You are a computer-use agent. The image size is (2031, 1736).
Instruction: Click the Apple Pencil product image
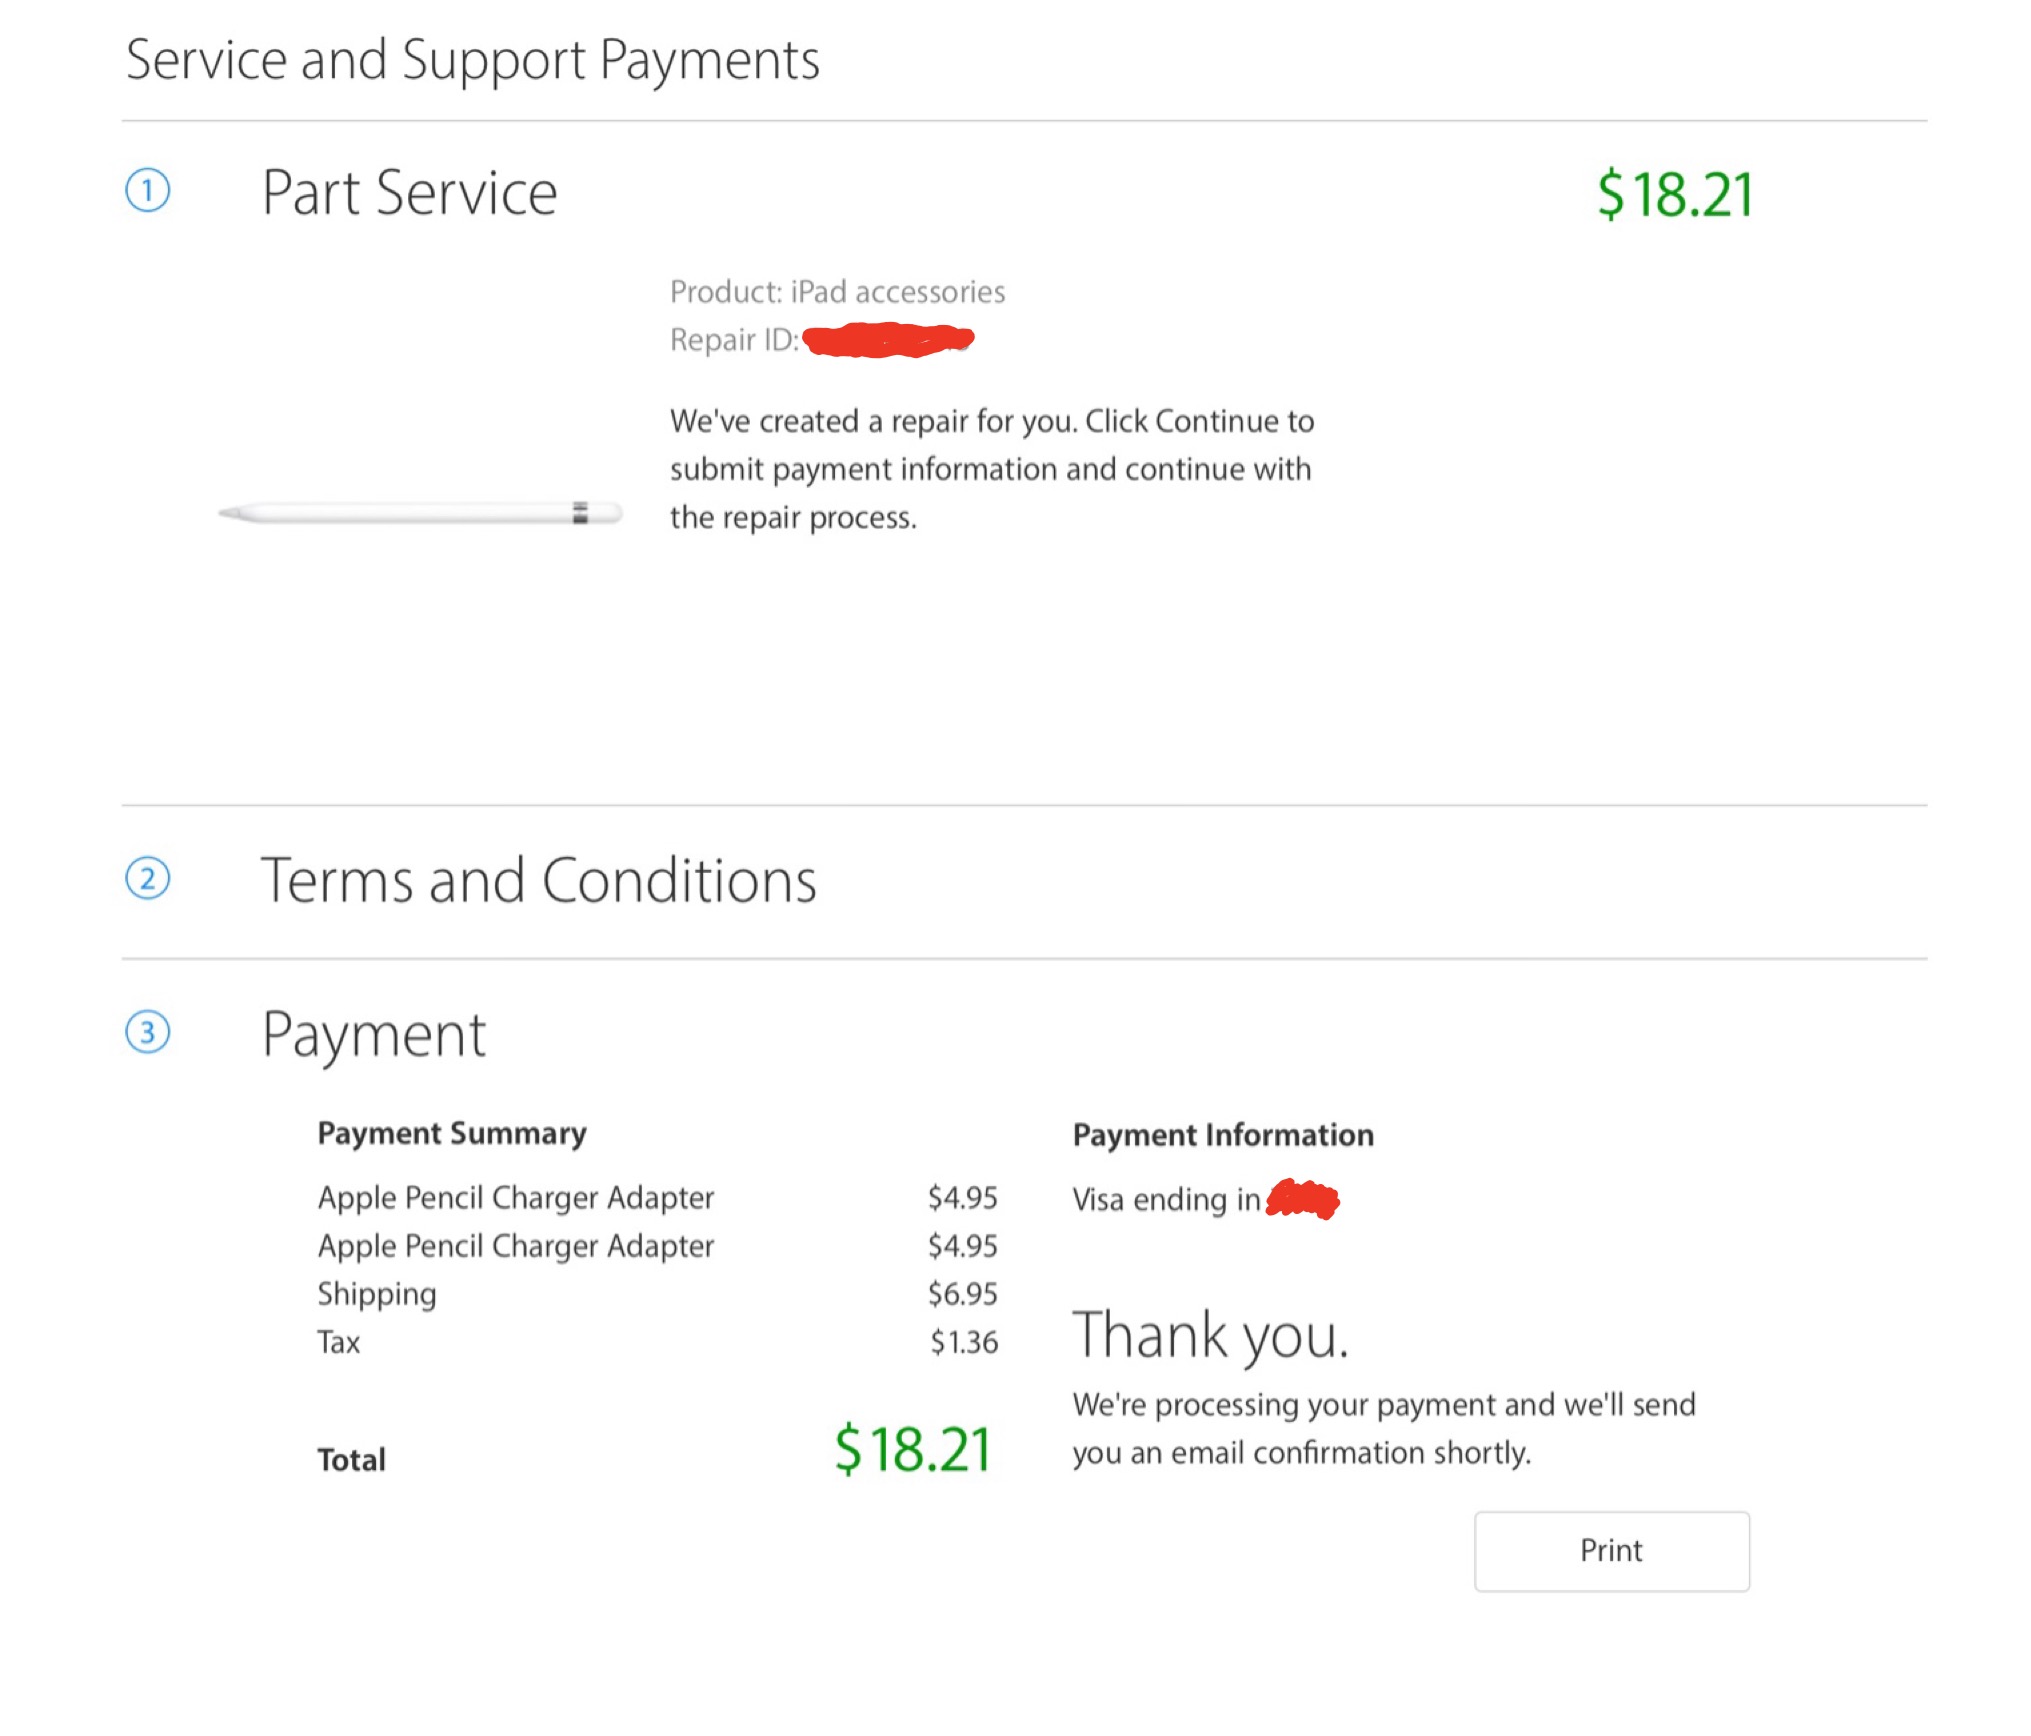click(x=420, y=513)
